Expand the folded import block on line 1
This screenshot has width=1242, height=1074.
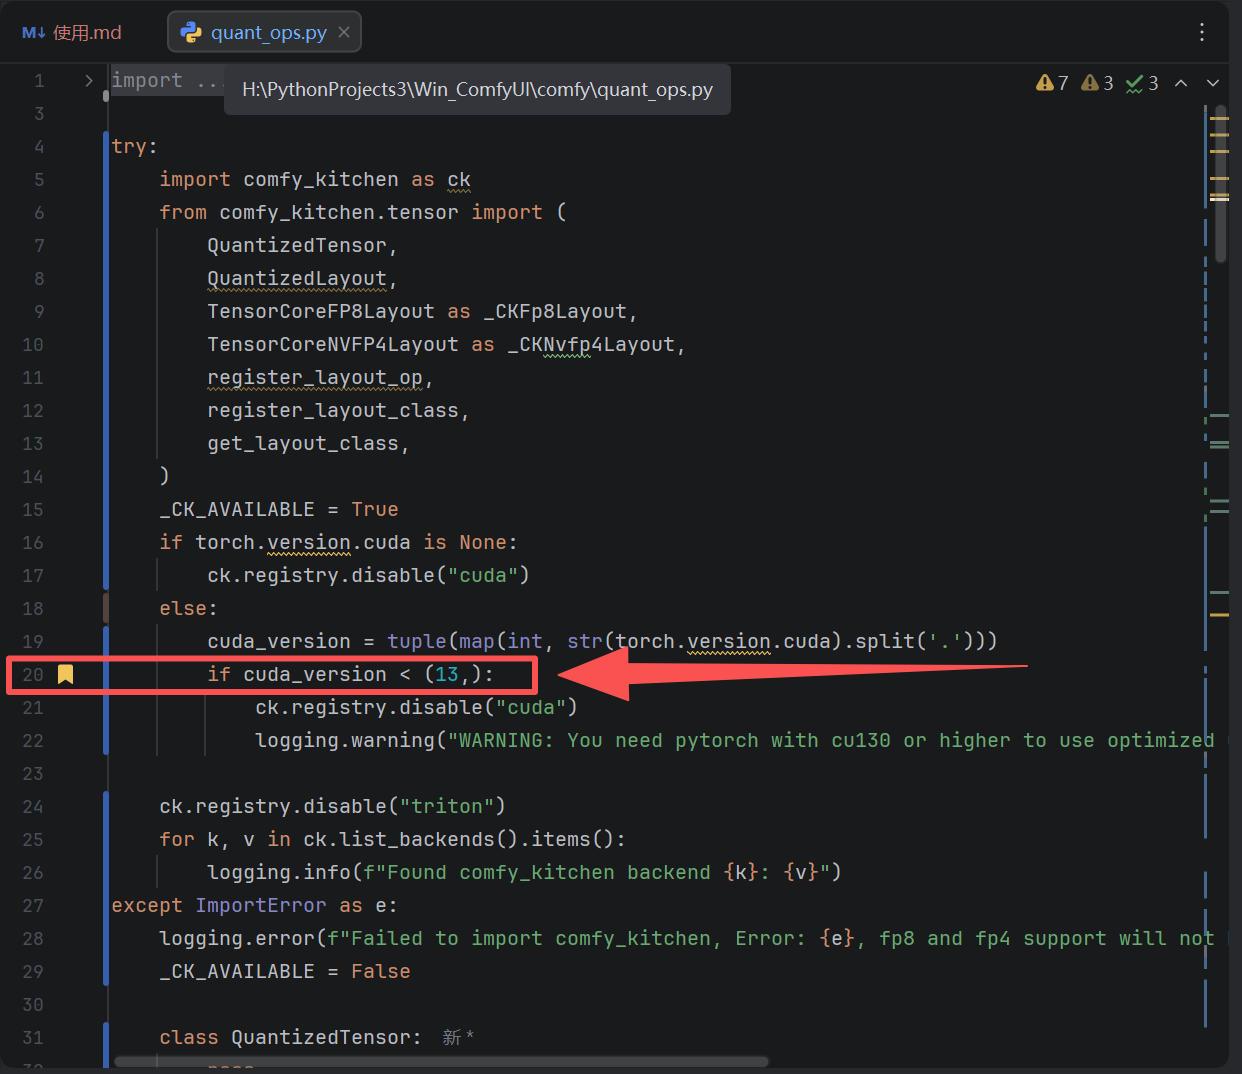[x=89, y=80]
